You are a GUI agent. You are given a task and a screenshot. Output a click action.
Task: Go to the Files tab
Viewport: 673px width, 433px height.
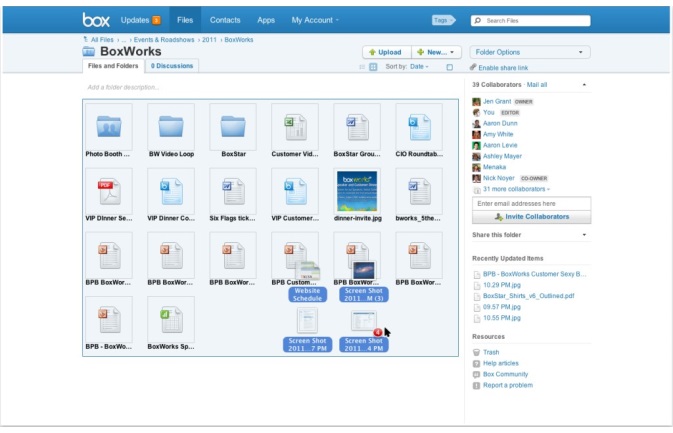[x=185, y=20]
